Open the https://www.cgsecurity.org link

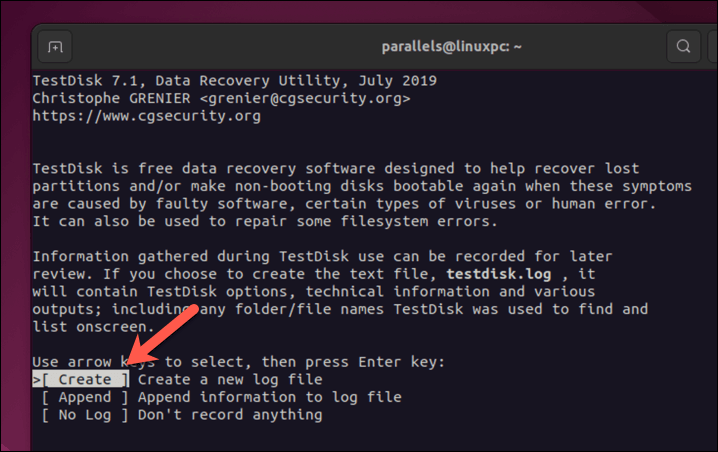[146, 116]
